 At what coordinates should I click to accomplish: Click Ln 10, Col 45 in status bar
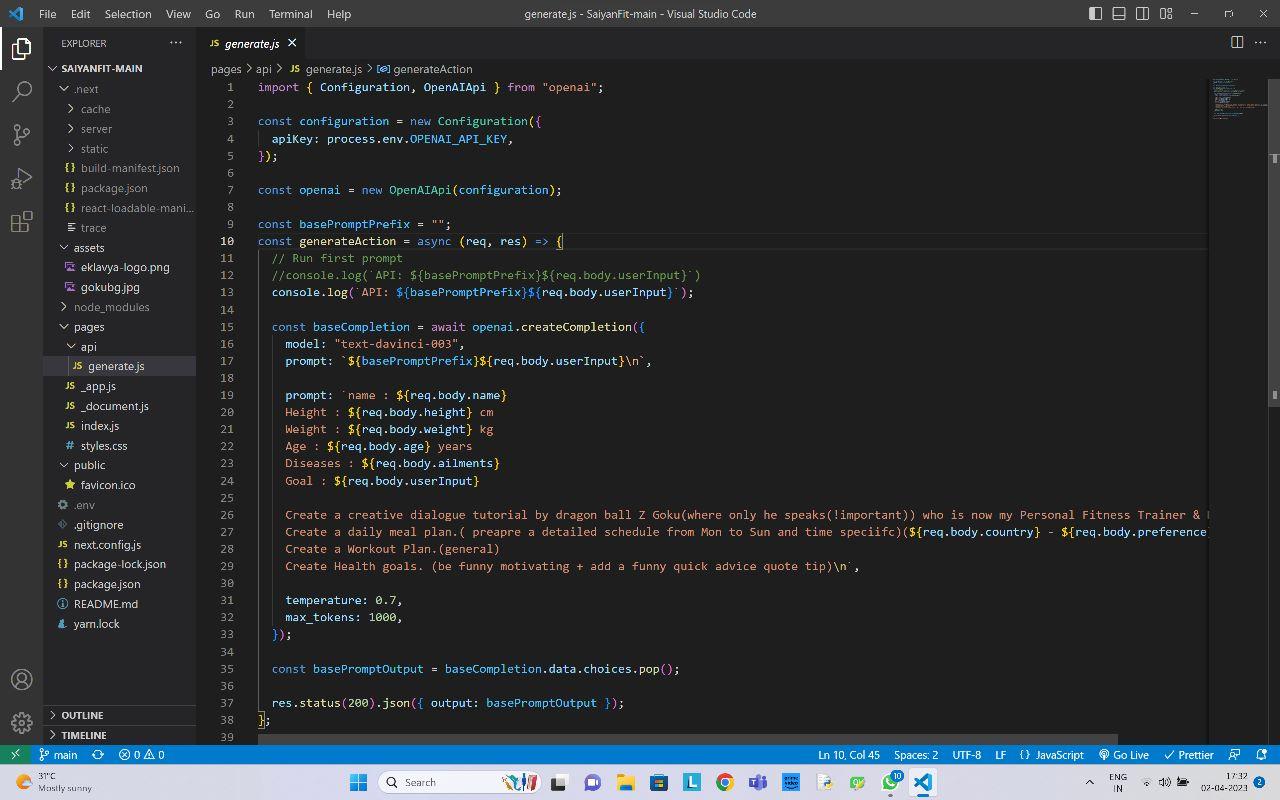coord(849,755)
